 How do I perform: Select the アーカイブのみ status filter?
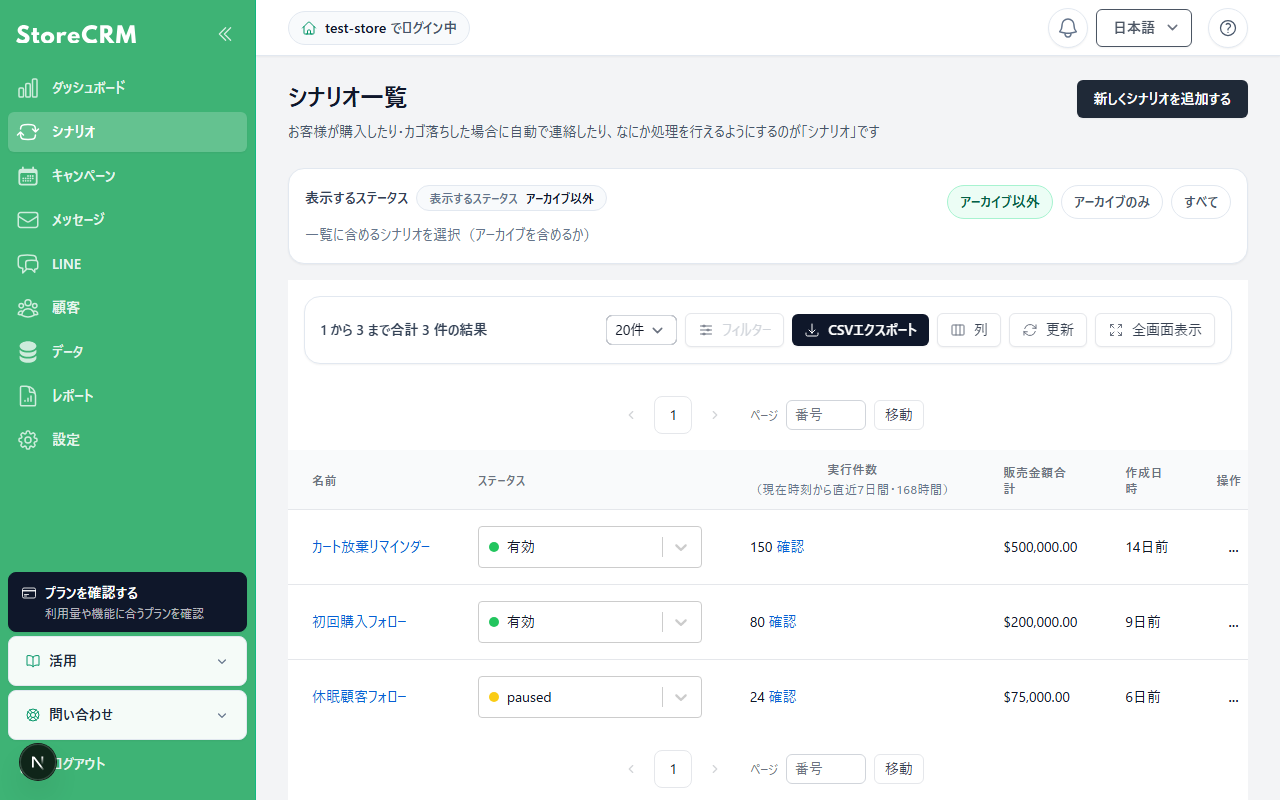1112,202
